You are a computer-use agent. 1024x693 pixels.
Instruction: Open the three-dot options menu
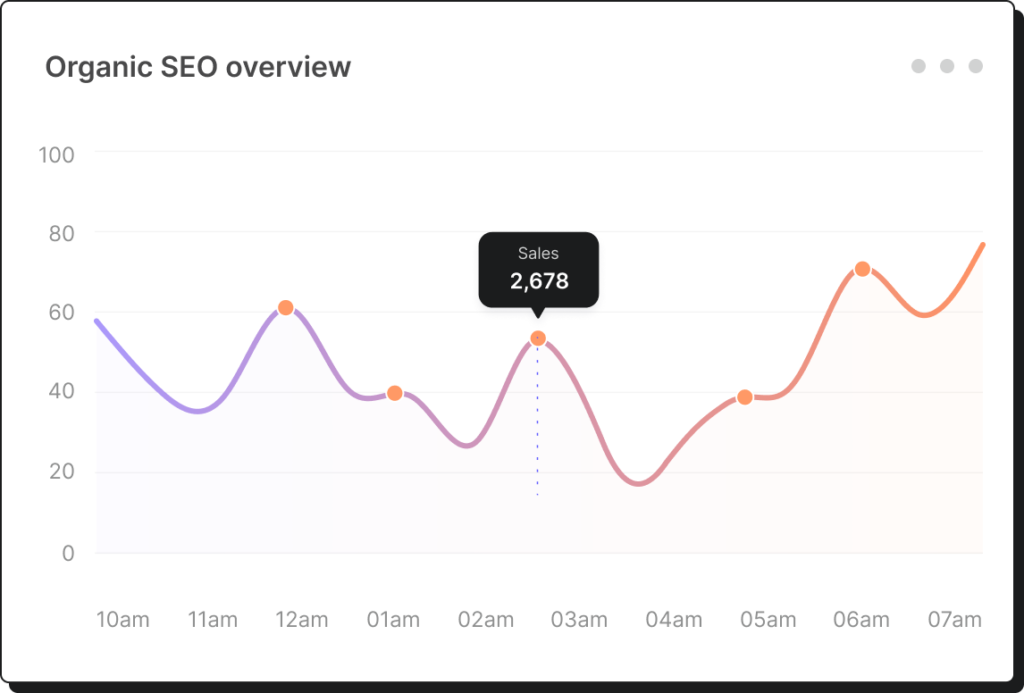947,67
